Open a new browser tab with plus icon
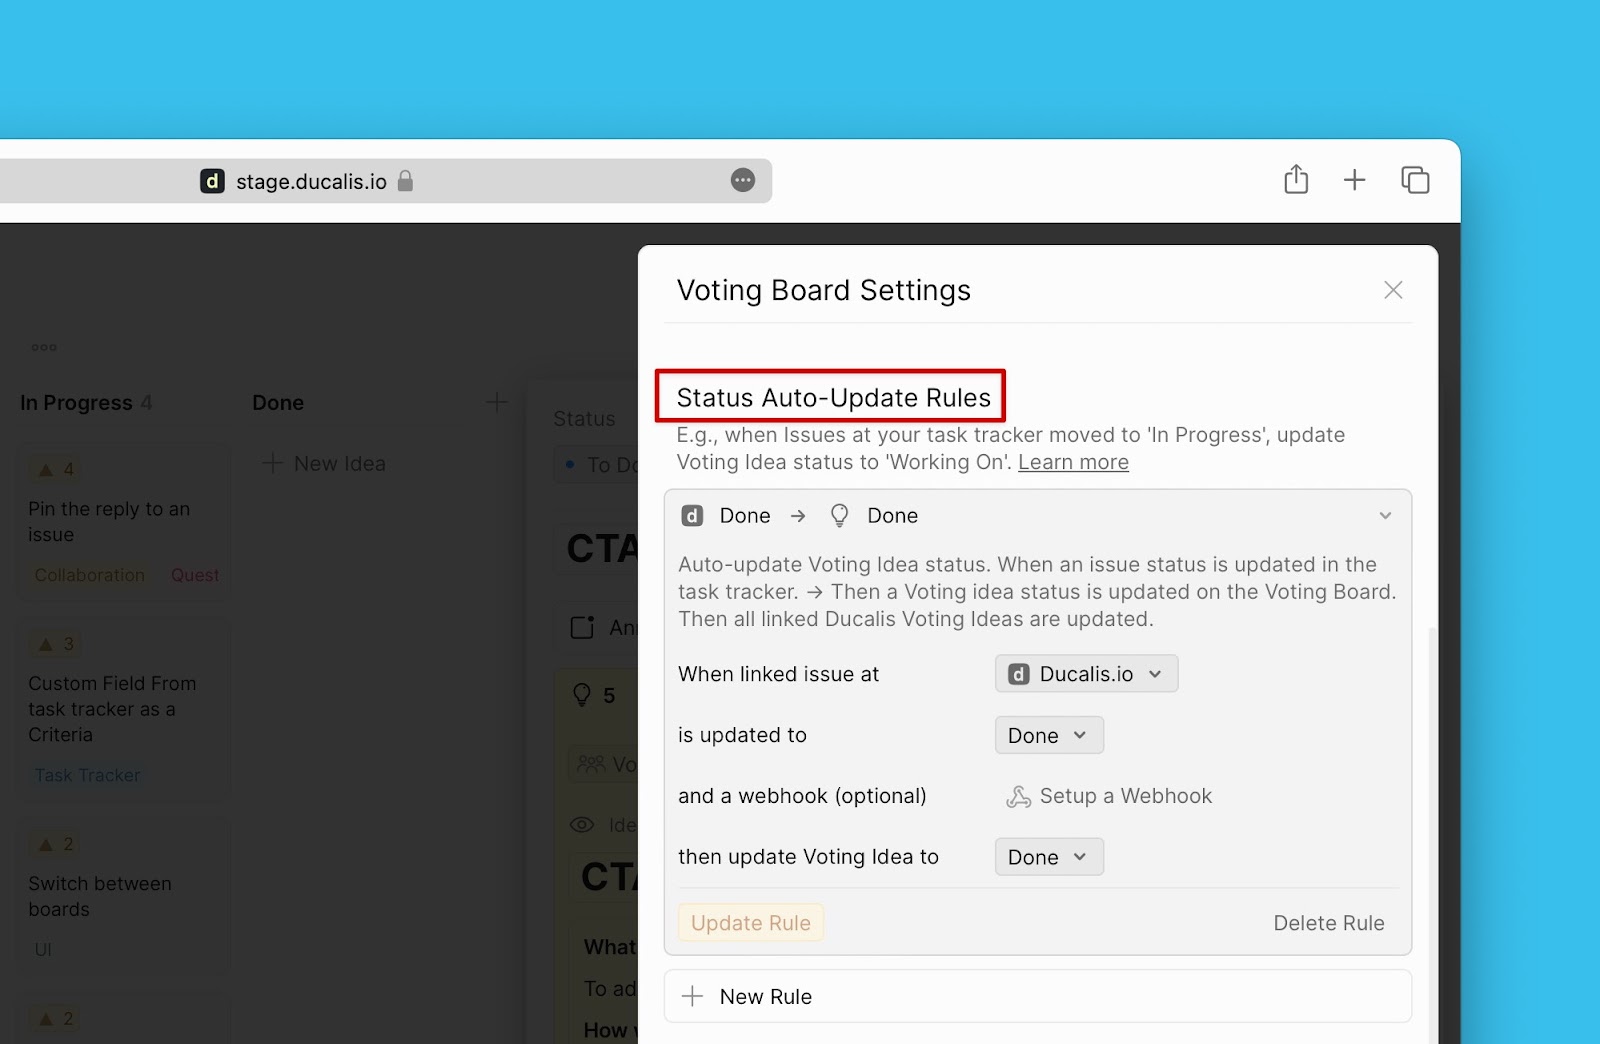1600x1044 pixels. pyautogui.click(x=1354, y=180)
